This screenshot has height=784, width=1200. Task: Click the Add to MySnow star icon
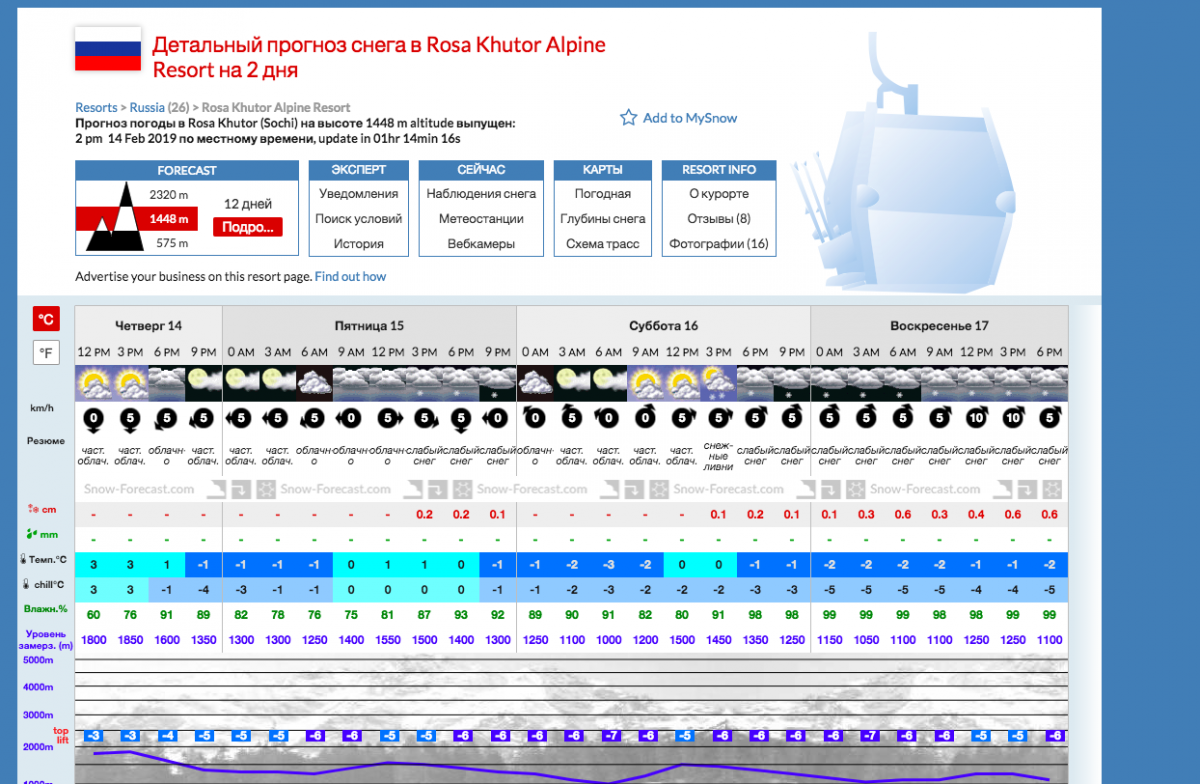[x=628, y=118]
